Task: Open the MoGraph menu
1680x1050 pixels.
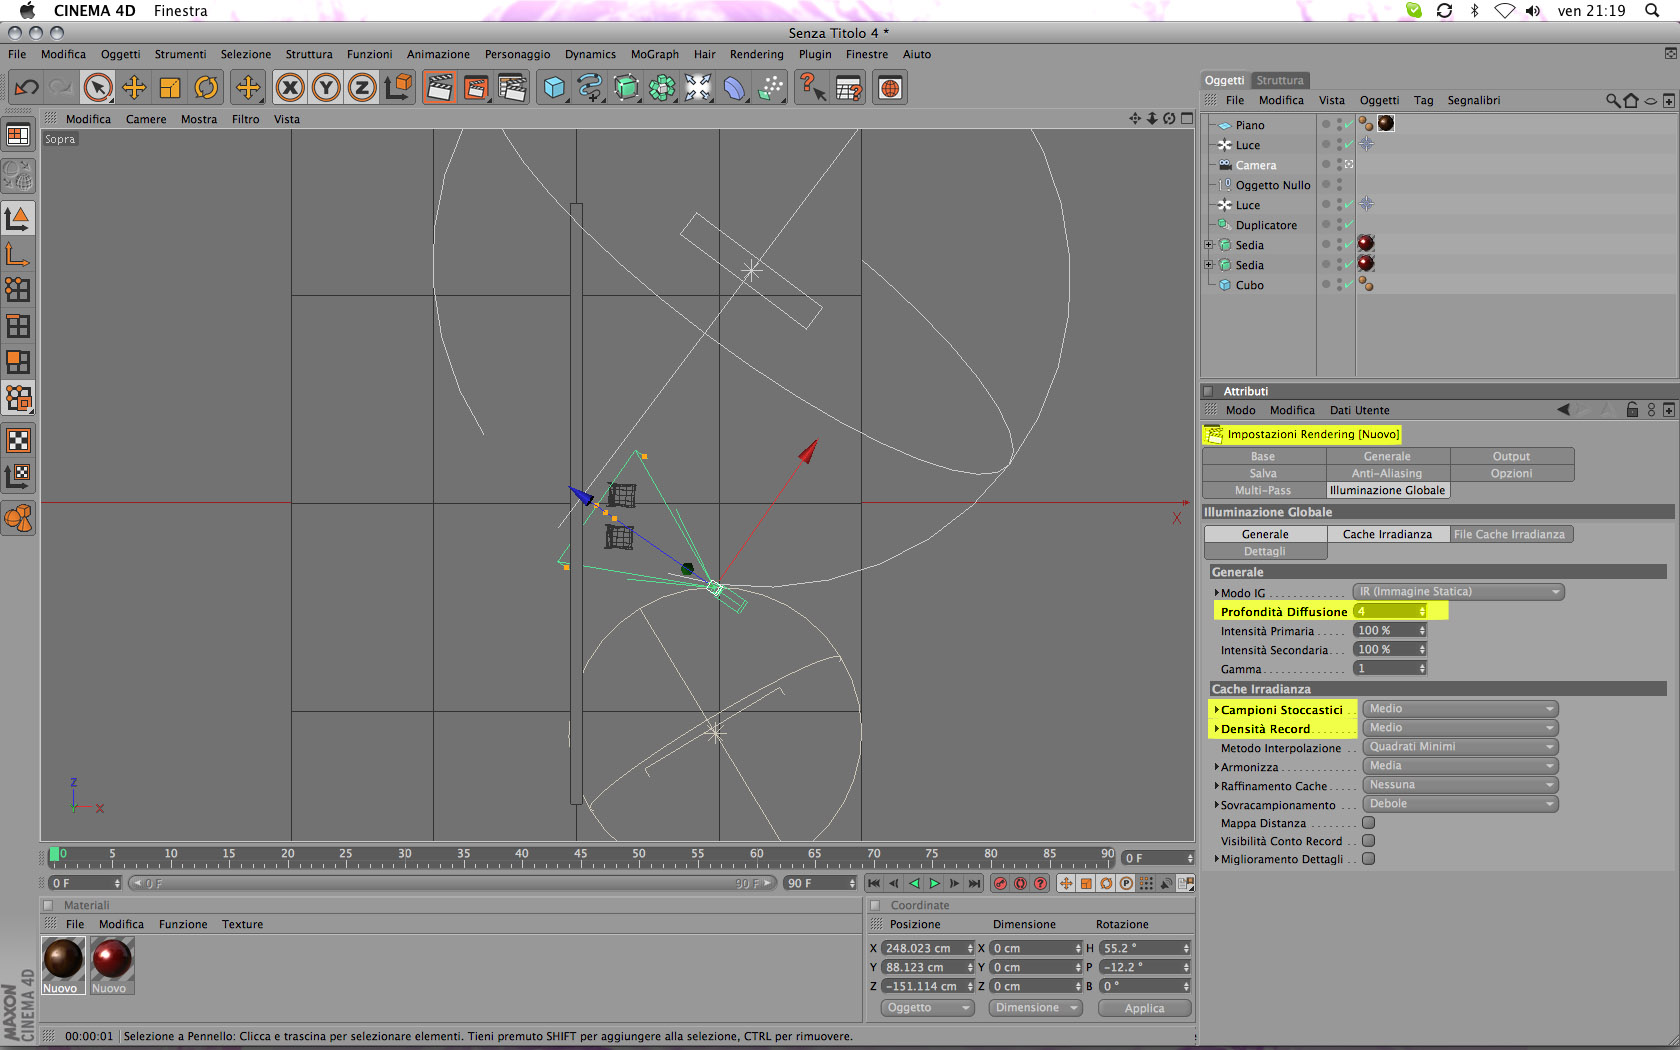Action: (x=654, y=54)
